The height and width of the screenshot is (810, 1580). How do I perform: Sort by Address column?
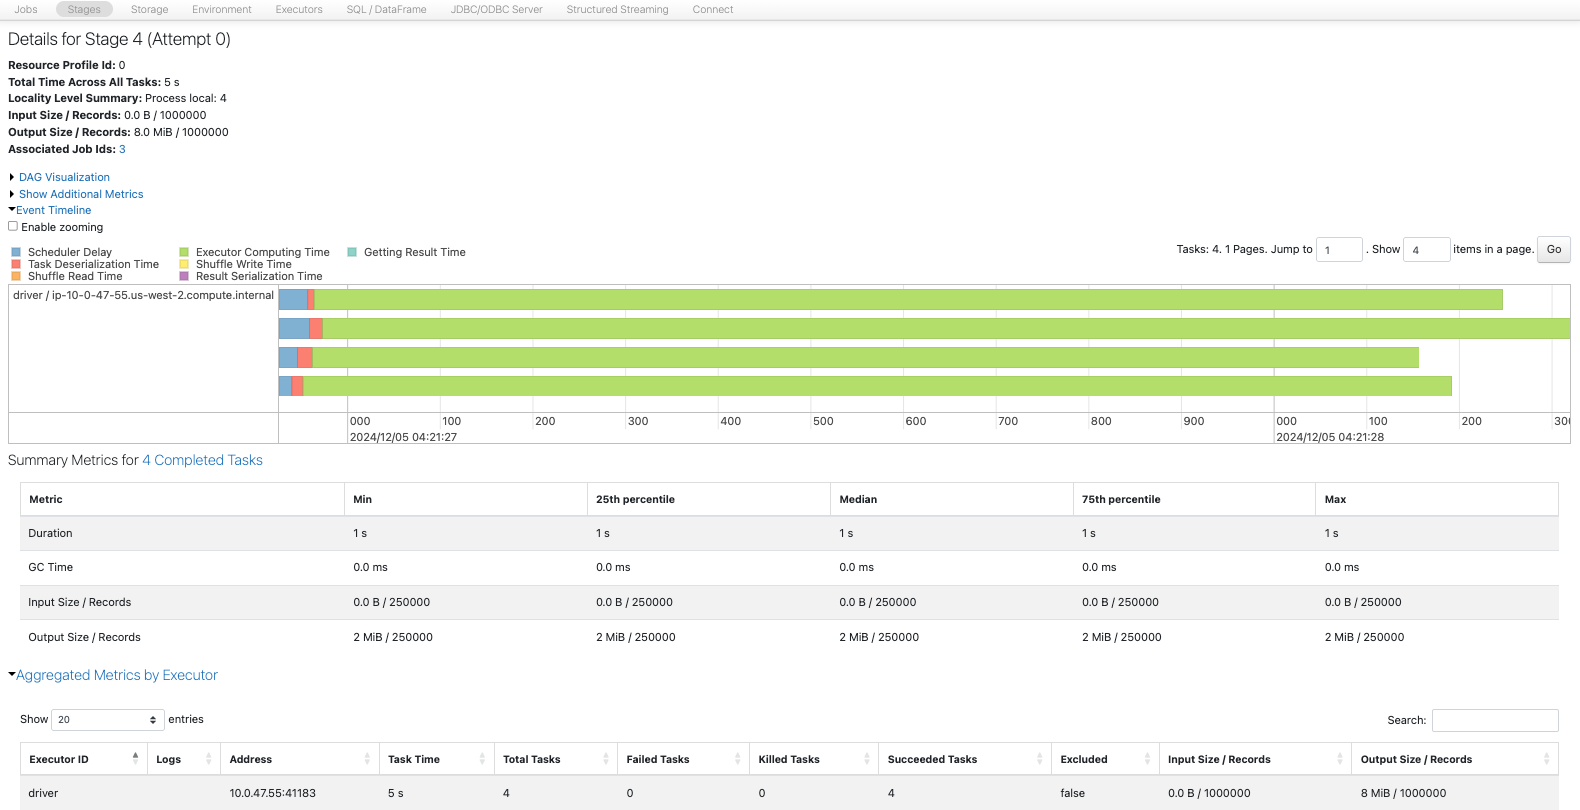pos(300,759)
